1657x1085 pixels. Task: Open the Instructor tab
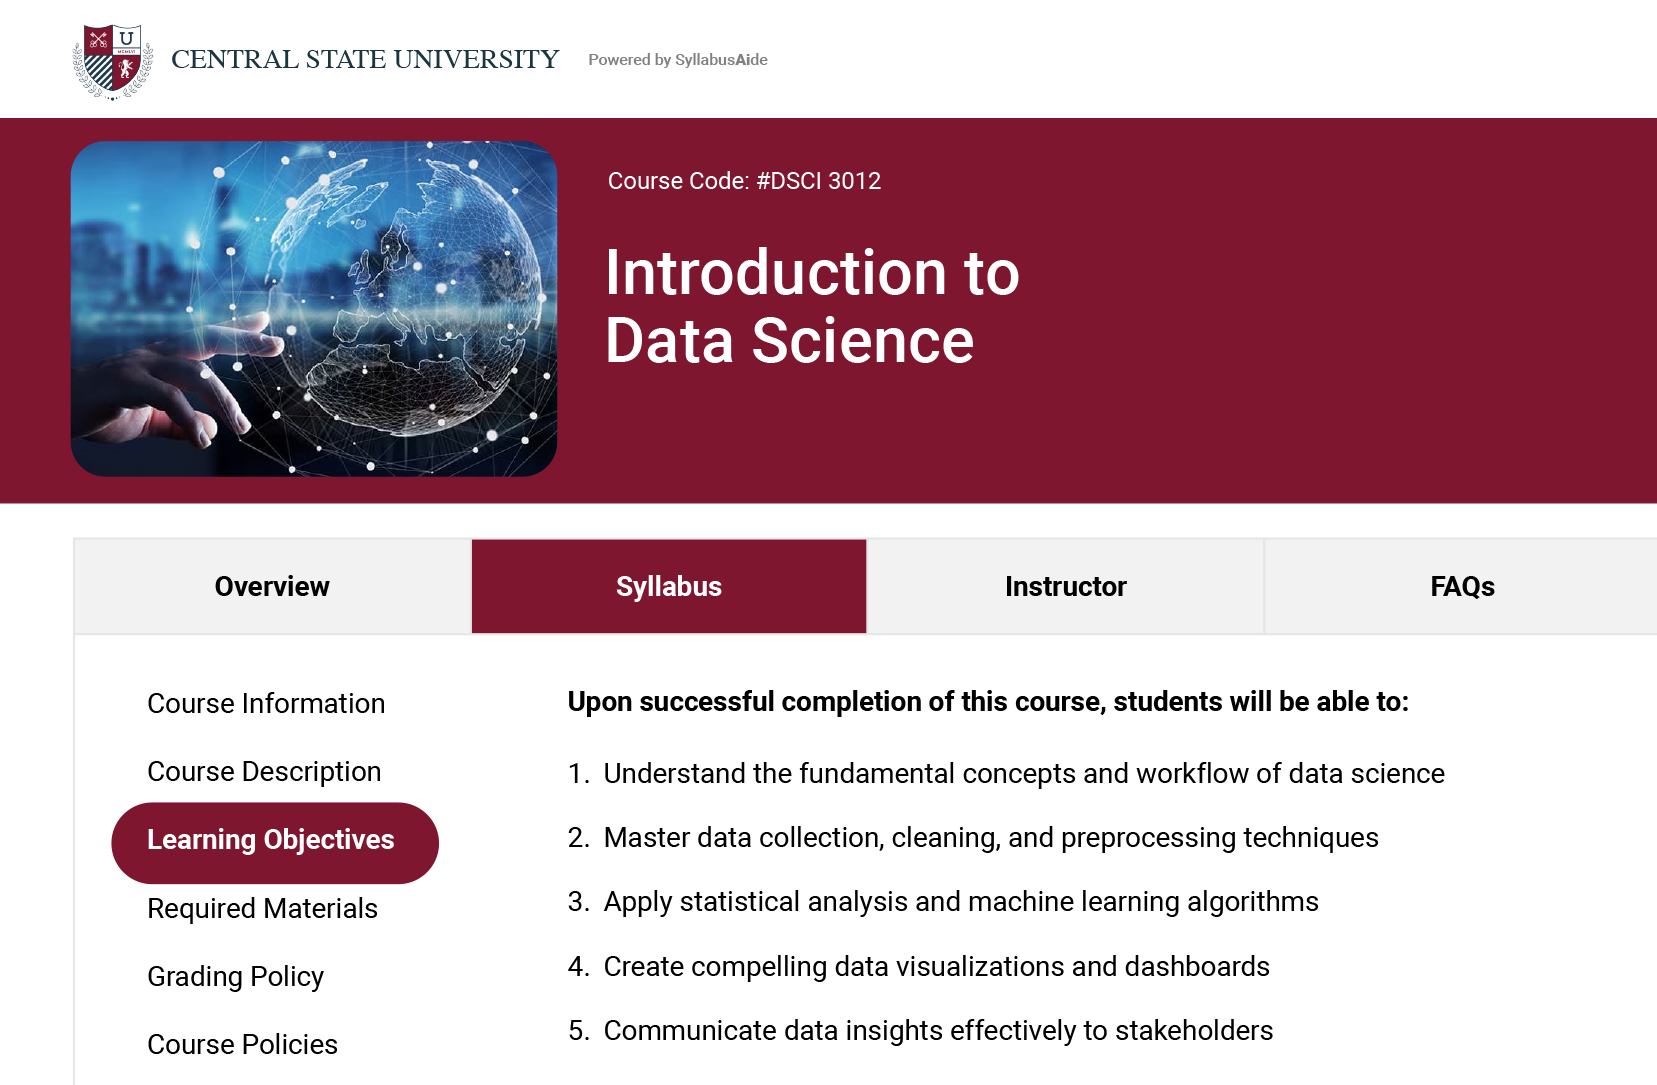(1065, 587)
